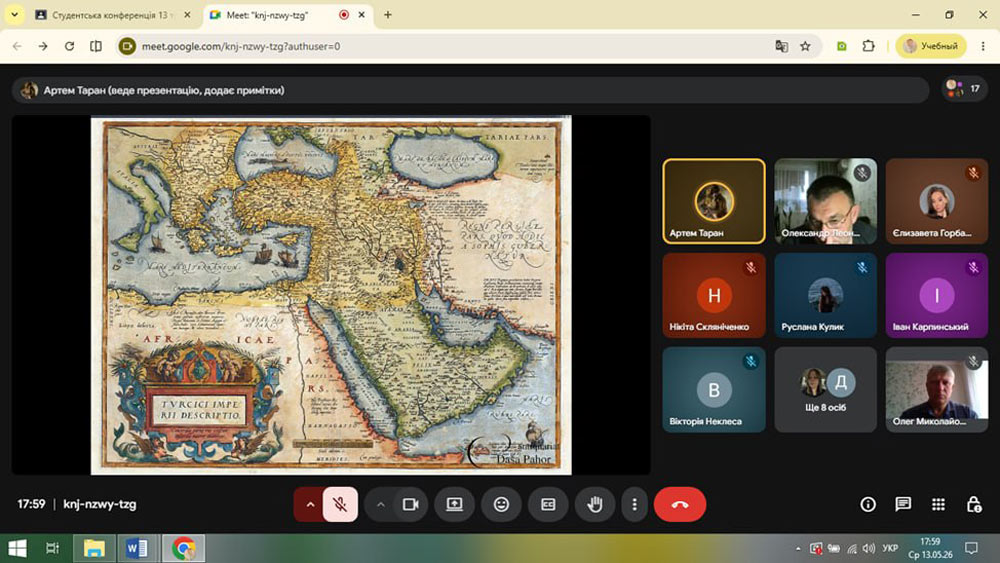Select Вікторія Неклеса participant tile
Image resolution: width=1000 pixels, height=563 pixels.
coord(714,390)
